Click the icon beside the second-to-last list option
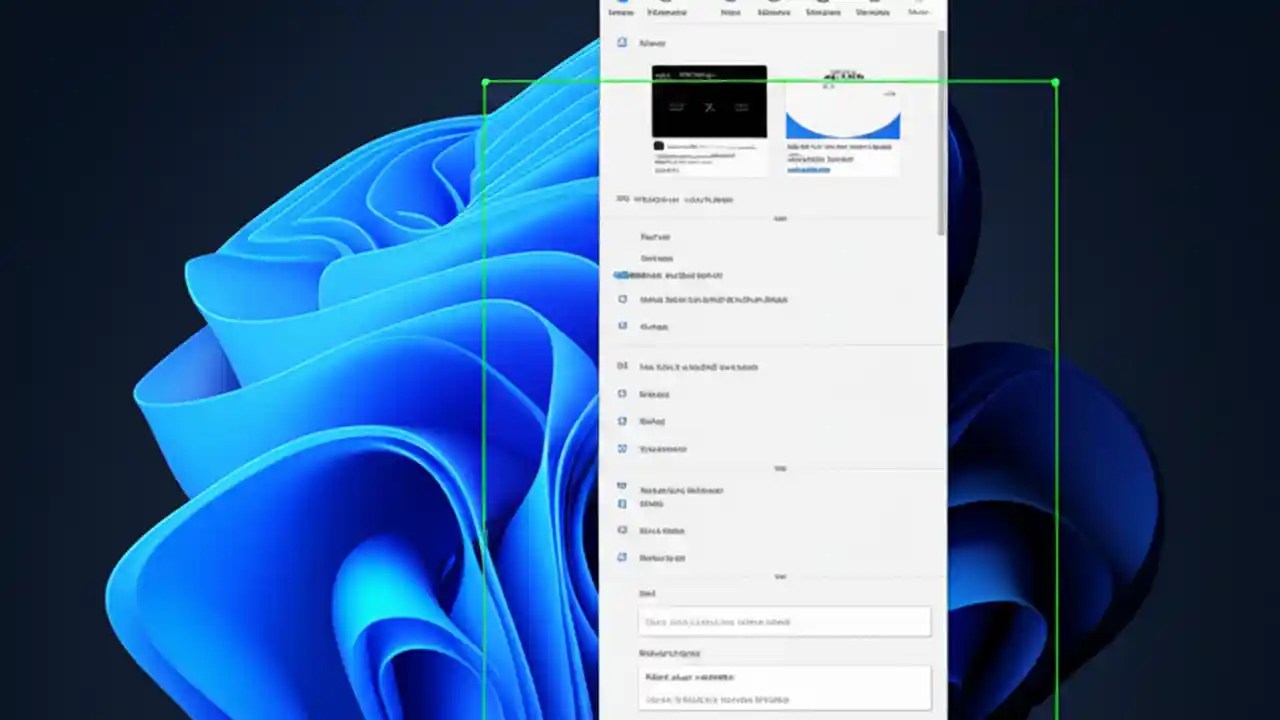The height and width of the screenshot is (720, 1280). 622,530
